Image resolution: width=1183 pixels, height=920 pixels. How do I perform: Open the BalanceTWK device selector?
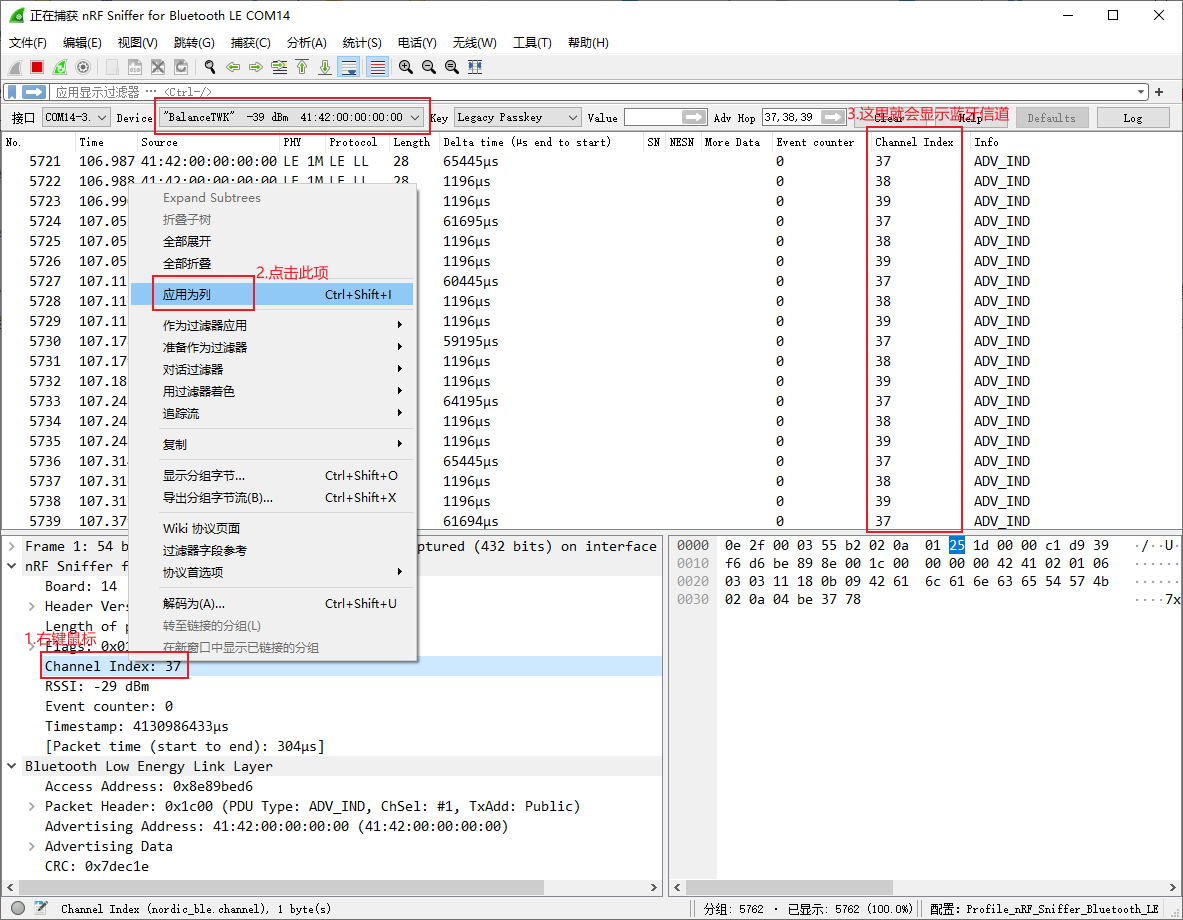tap(290, 117)
